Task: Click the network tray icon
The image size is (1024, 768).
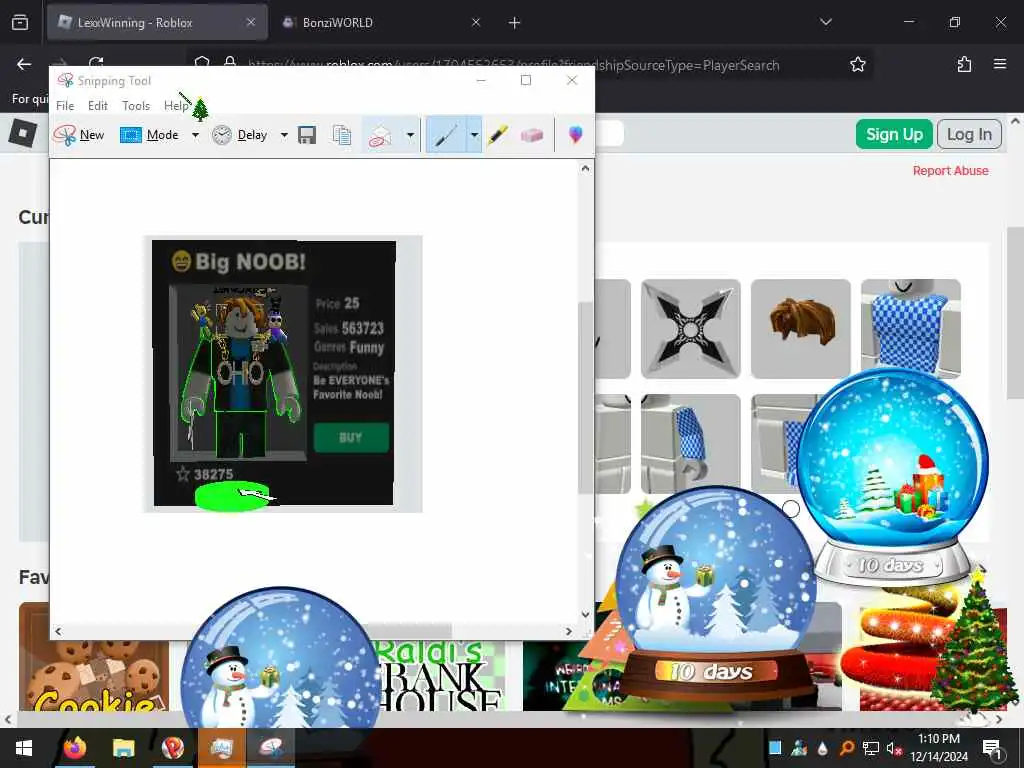Action: coord(870,748)
